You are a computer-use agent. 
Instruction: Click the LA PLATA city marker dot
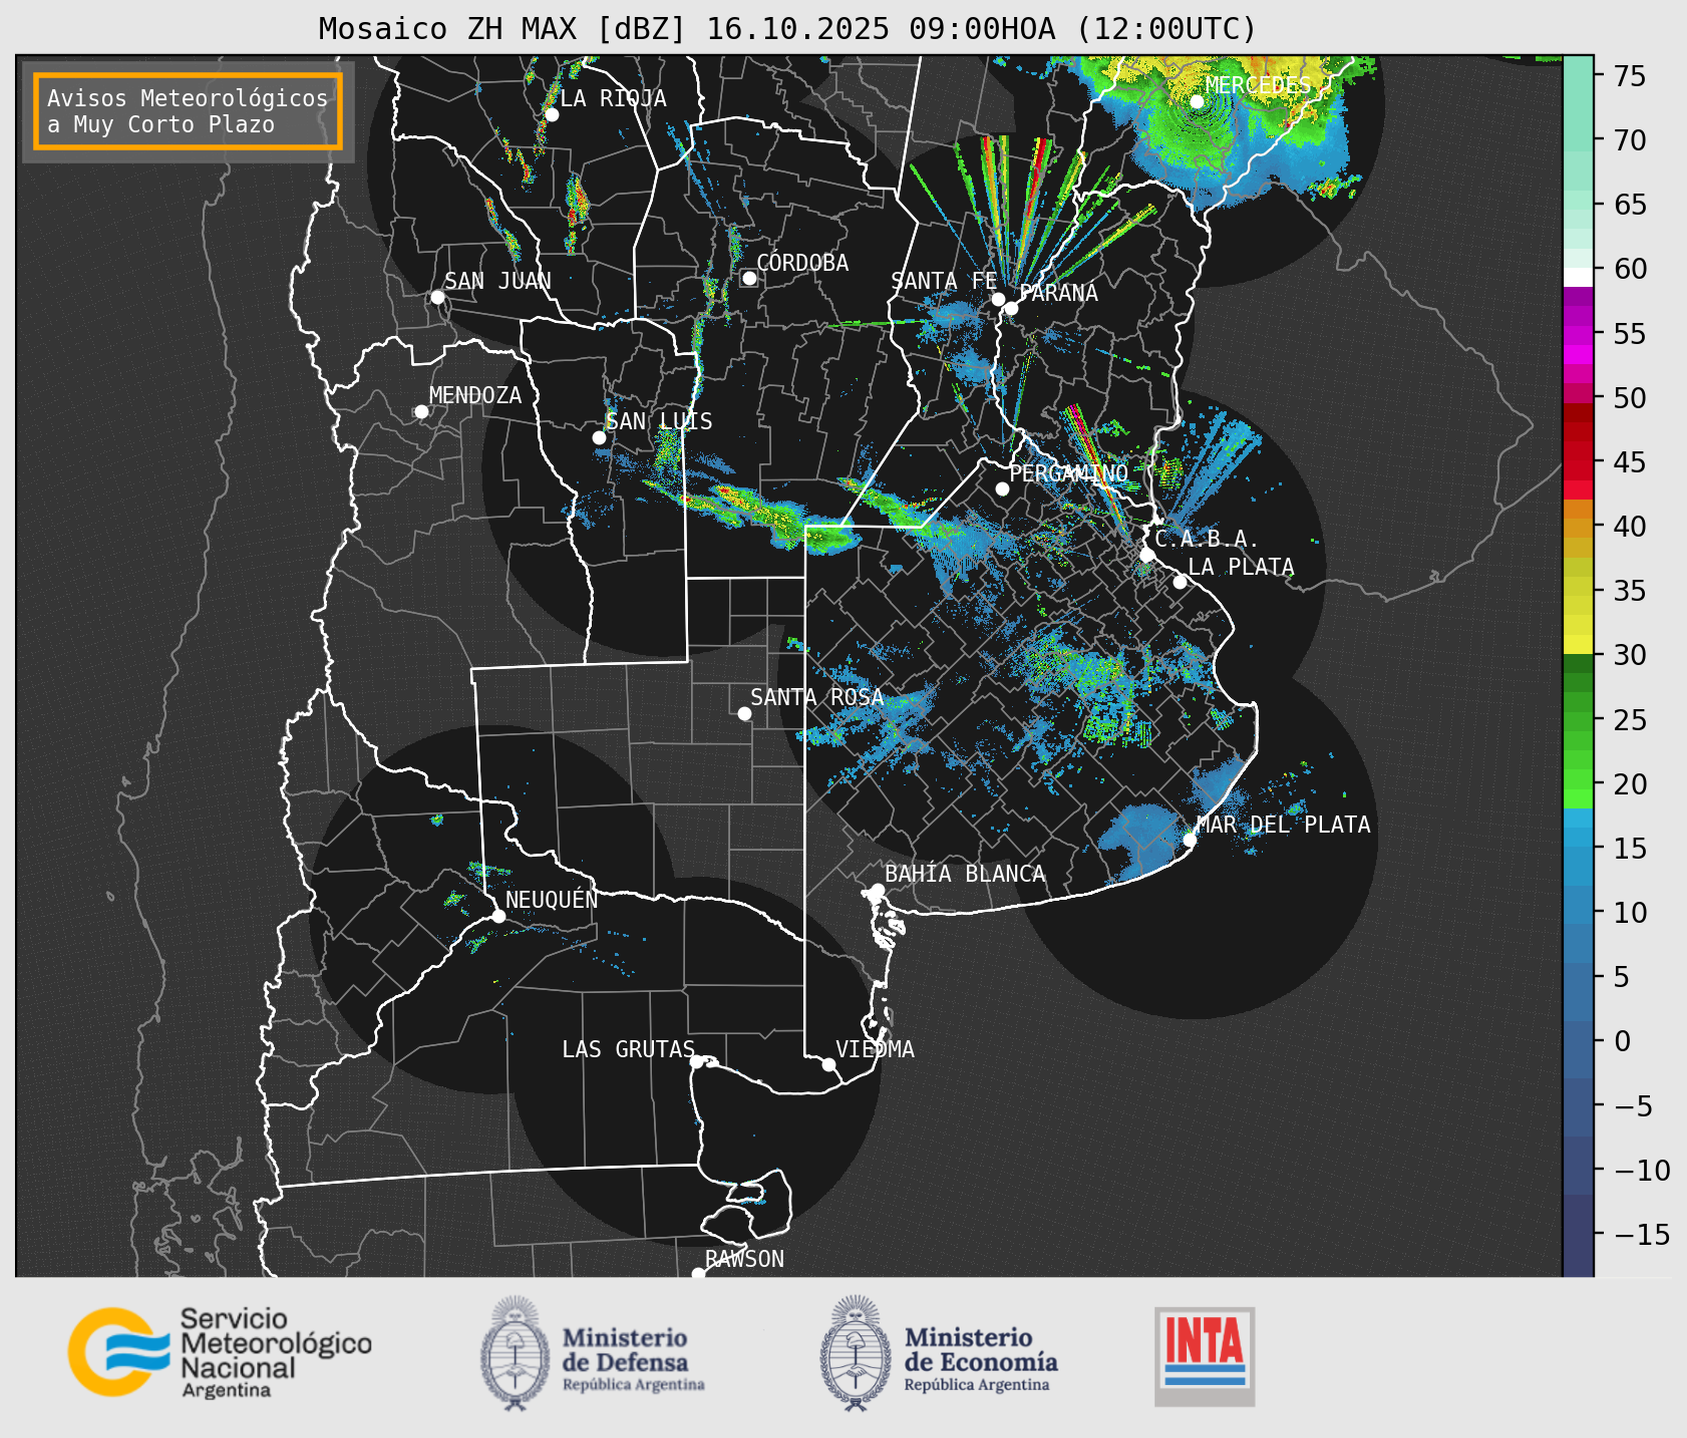coord(1180,582)
